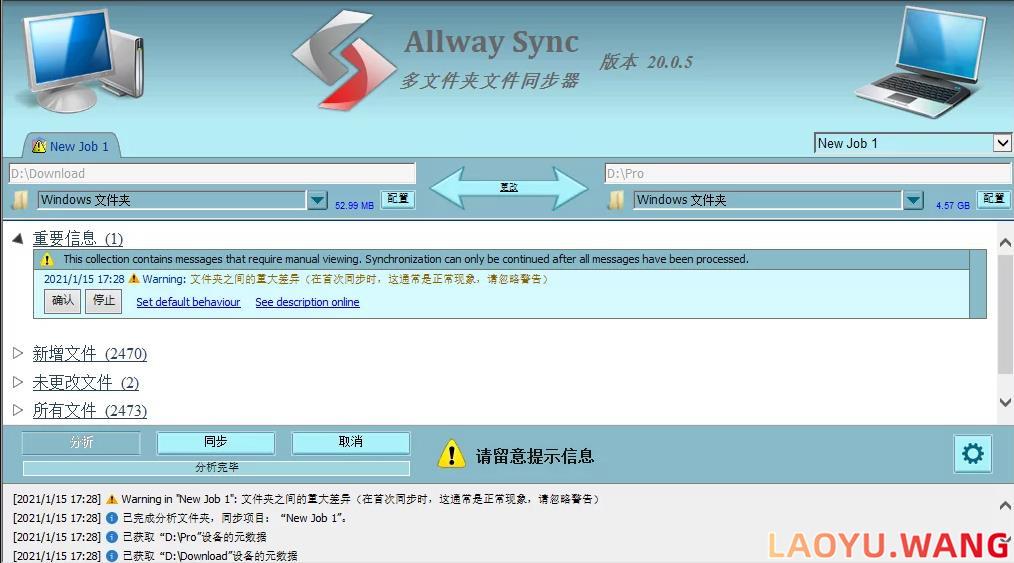Click the 分析完毕 progress bar

tap(217, 467)
